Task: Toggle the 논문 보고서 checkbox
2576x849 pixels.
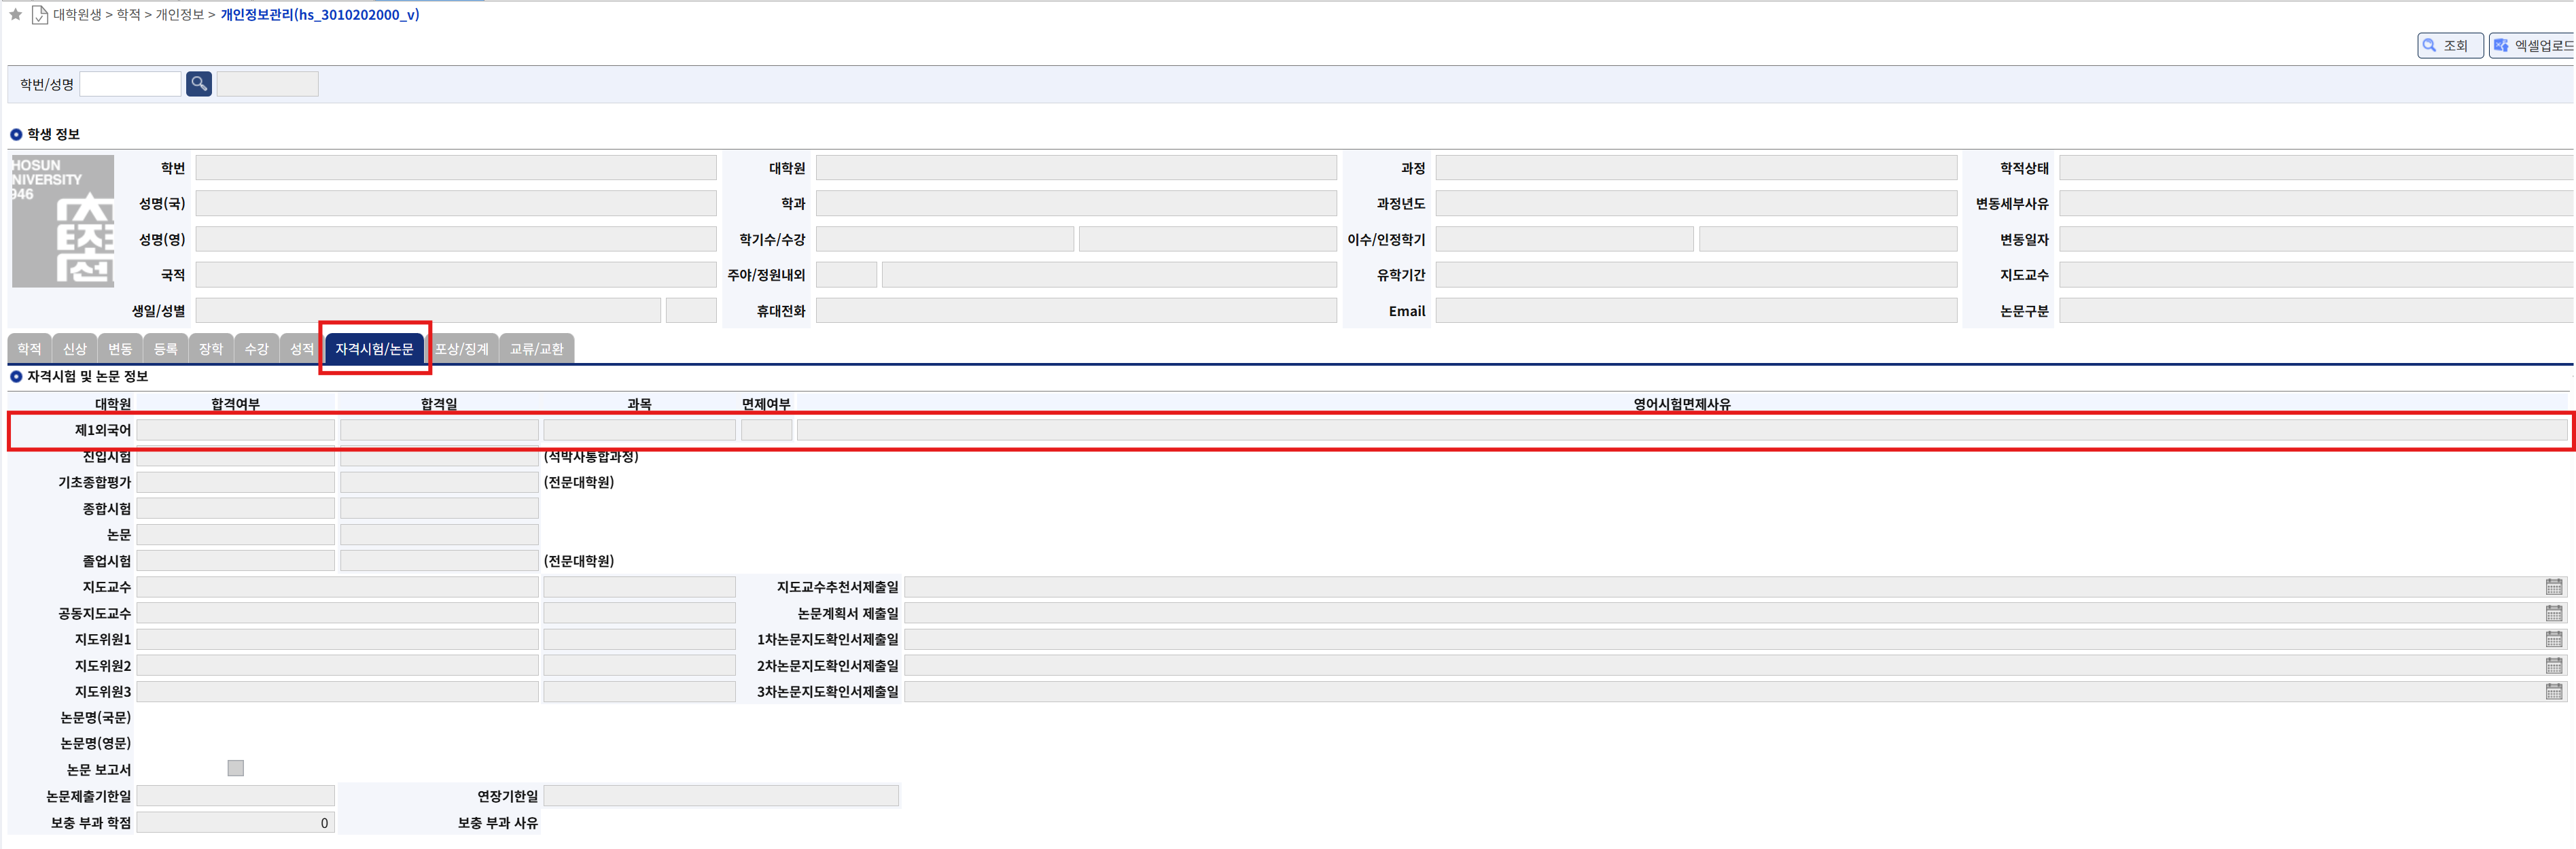Action: click(236, 768)
